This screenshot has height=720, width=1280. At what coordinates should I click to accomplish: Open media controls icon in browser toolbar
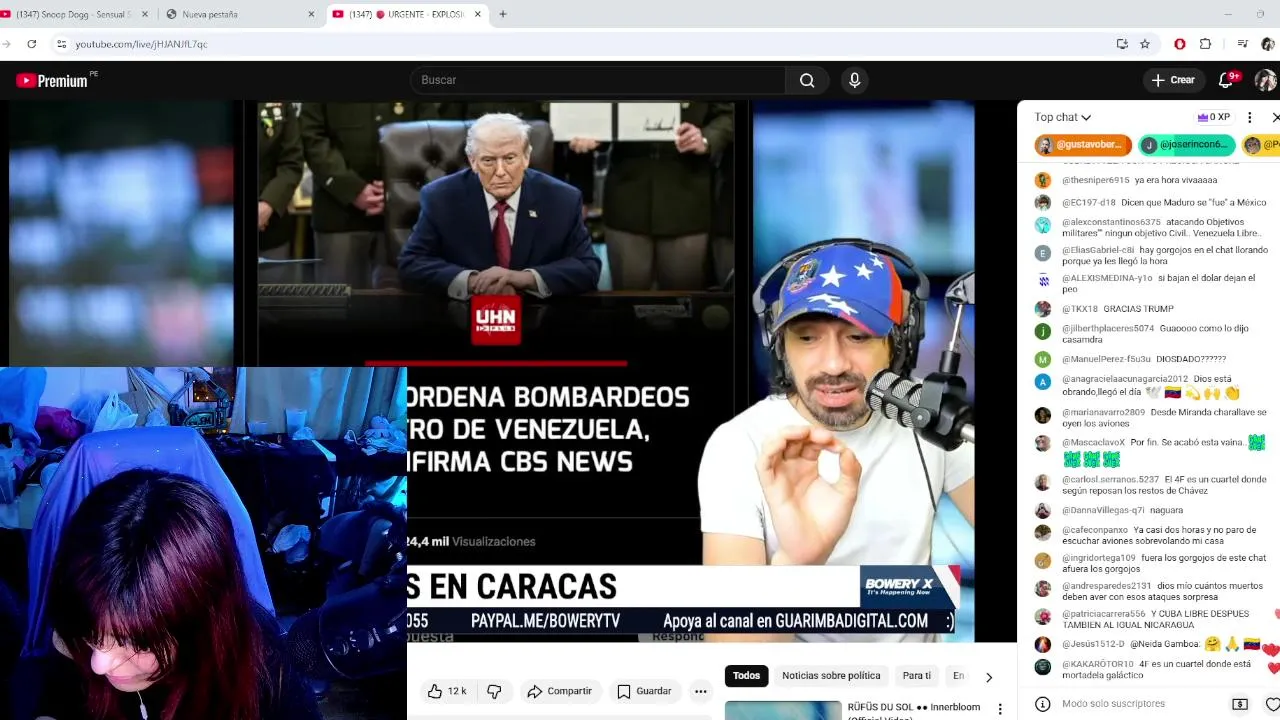1242,44
